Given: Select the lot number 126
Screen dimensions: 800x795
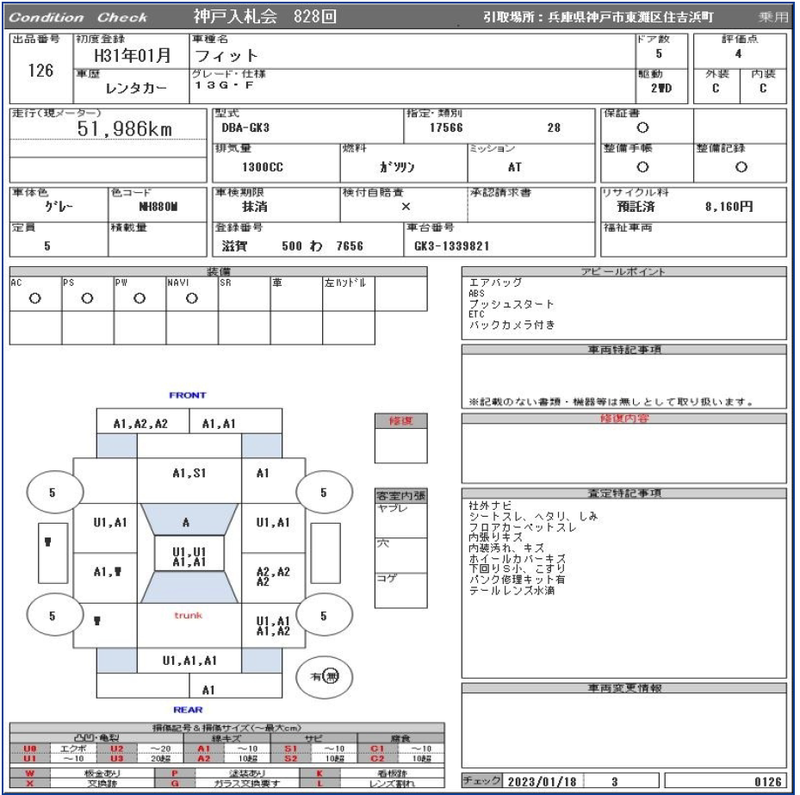Looking at the screenshot, I should (x=41, y=70).
